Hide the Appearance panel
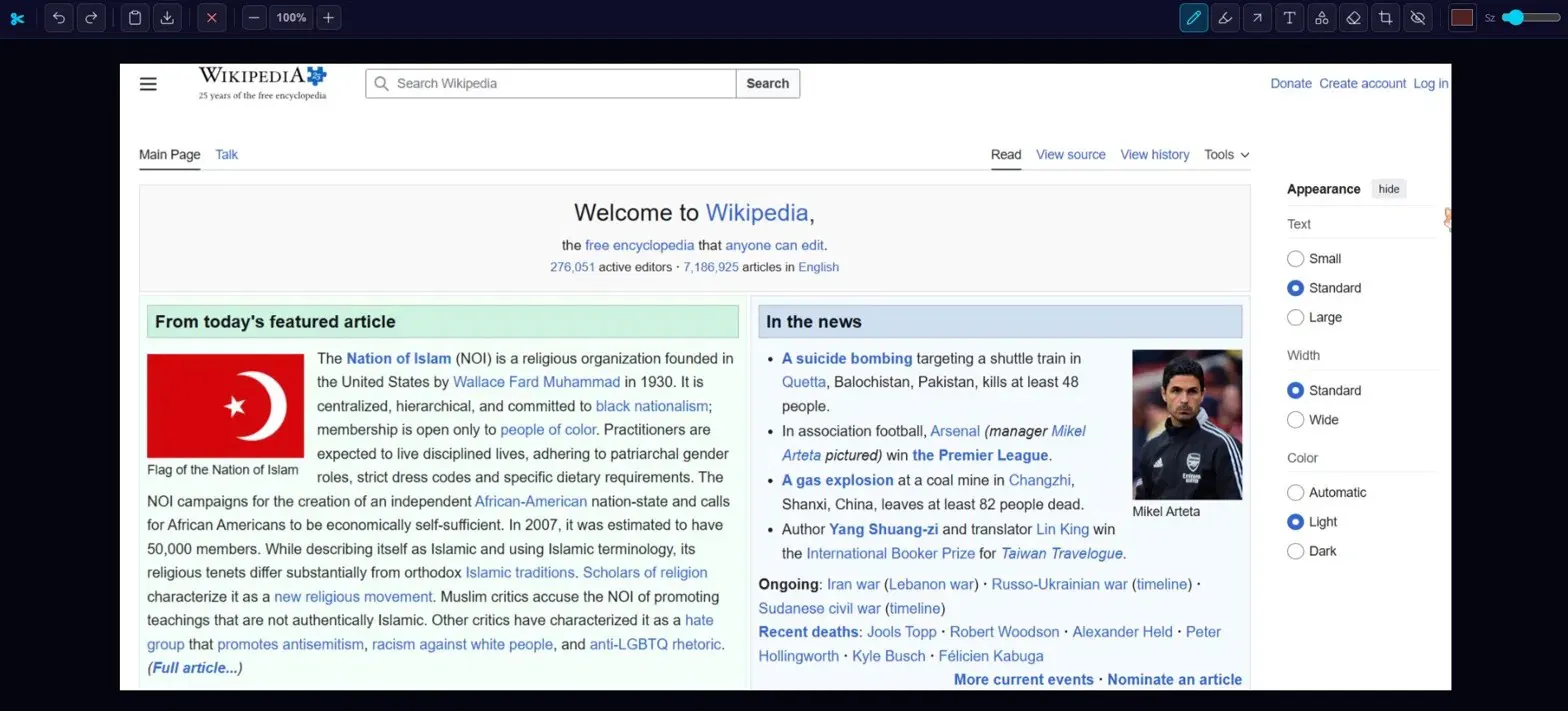 click(x=1389, y=189)
